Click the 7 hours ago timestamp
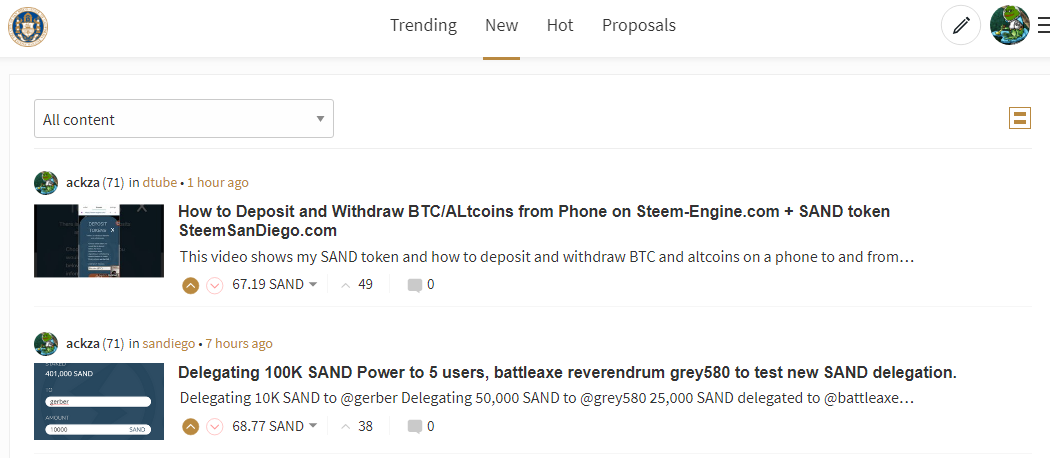Image resolution: width=1050 pixels, height=458 pixels. pyautogui.click(x=239, y=344)
